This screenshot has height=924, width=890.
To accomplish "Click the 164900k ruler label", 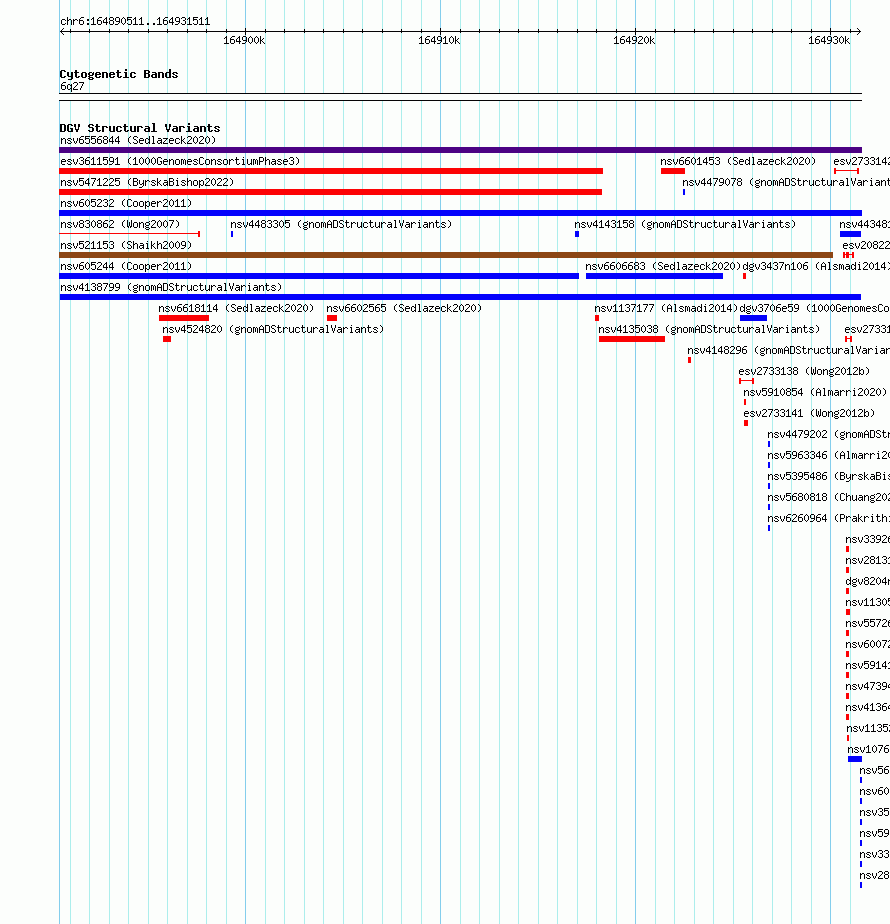I will tap(244, 40).
